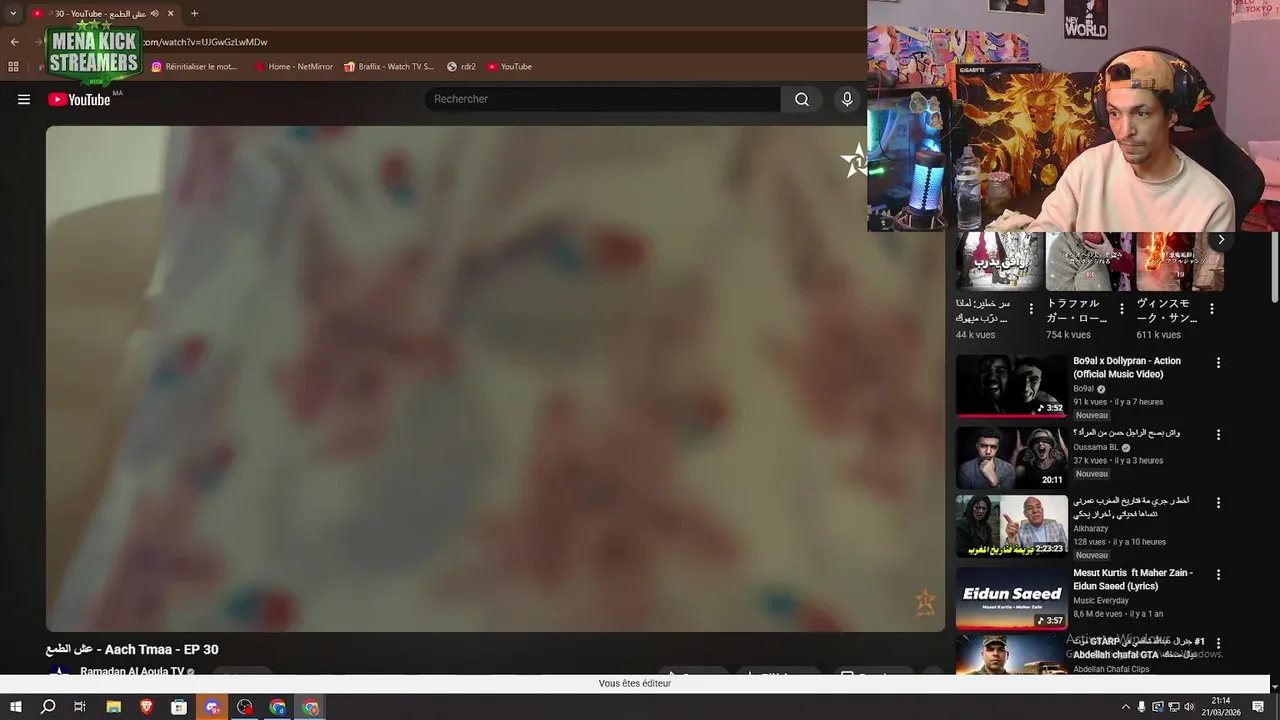Advance the suggestions carousel with the right chevron
Screen dimensions: 1280x720
point(1221,240)
